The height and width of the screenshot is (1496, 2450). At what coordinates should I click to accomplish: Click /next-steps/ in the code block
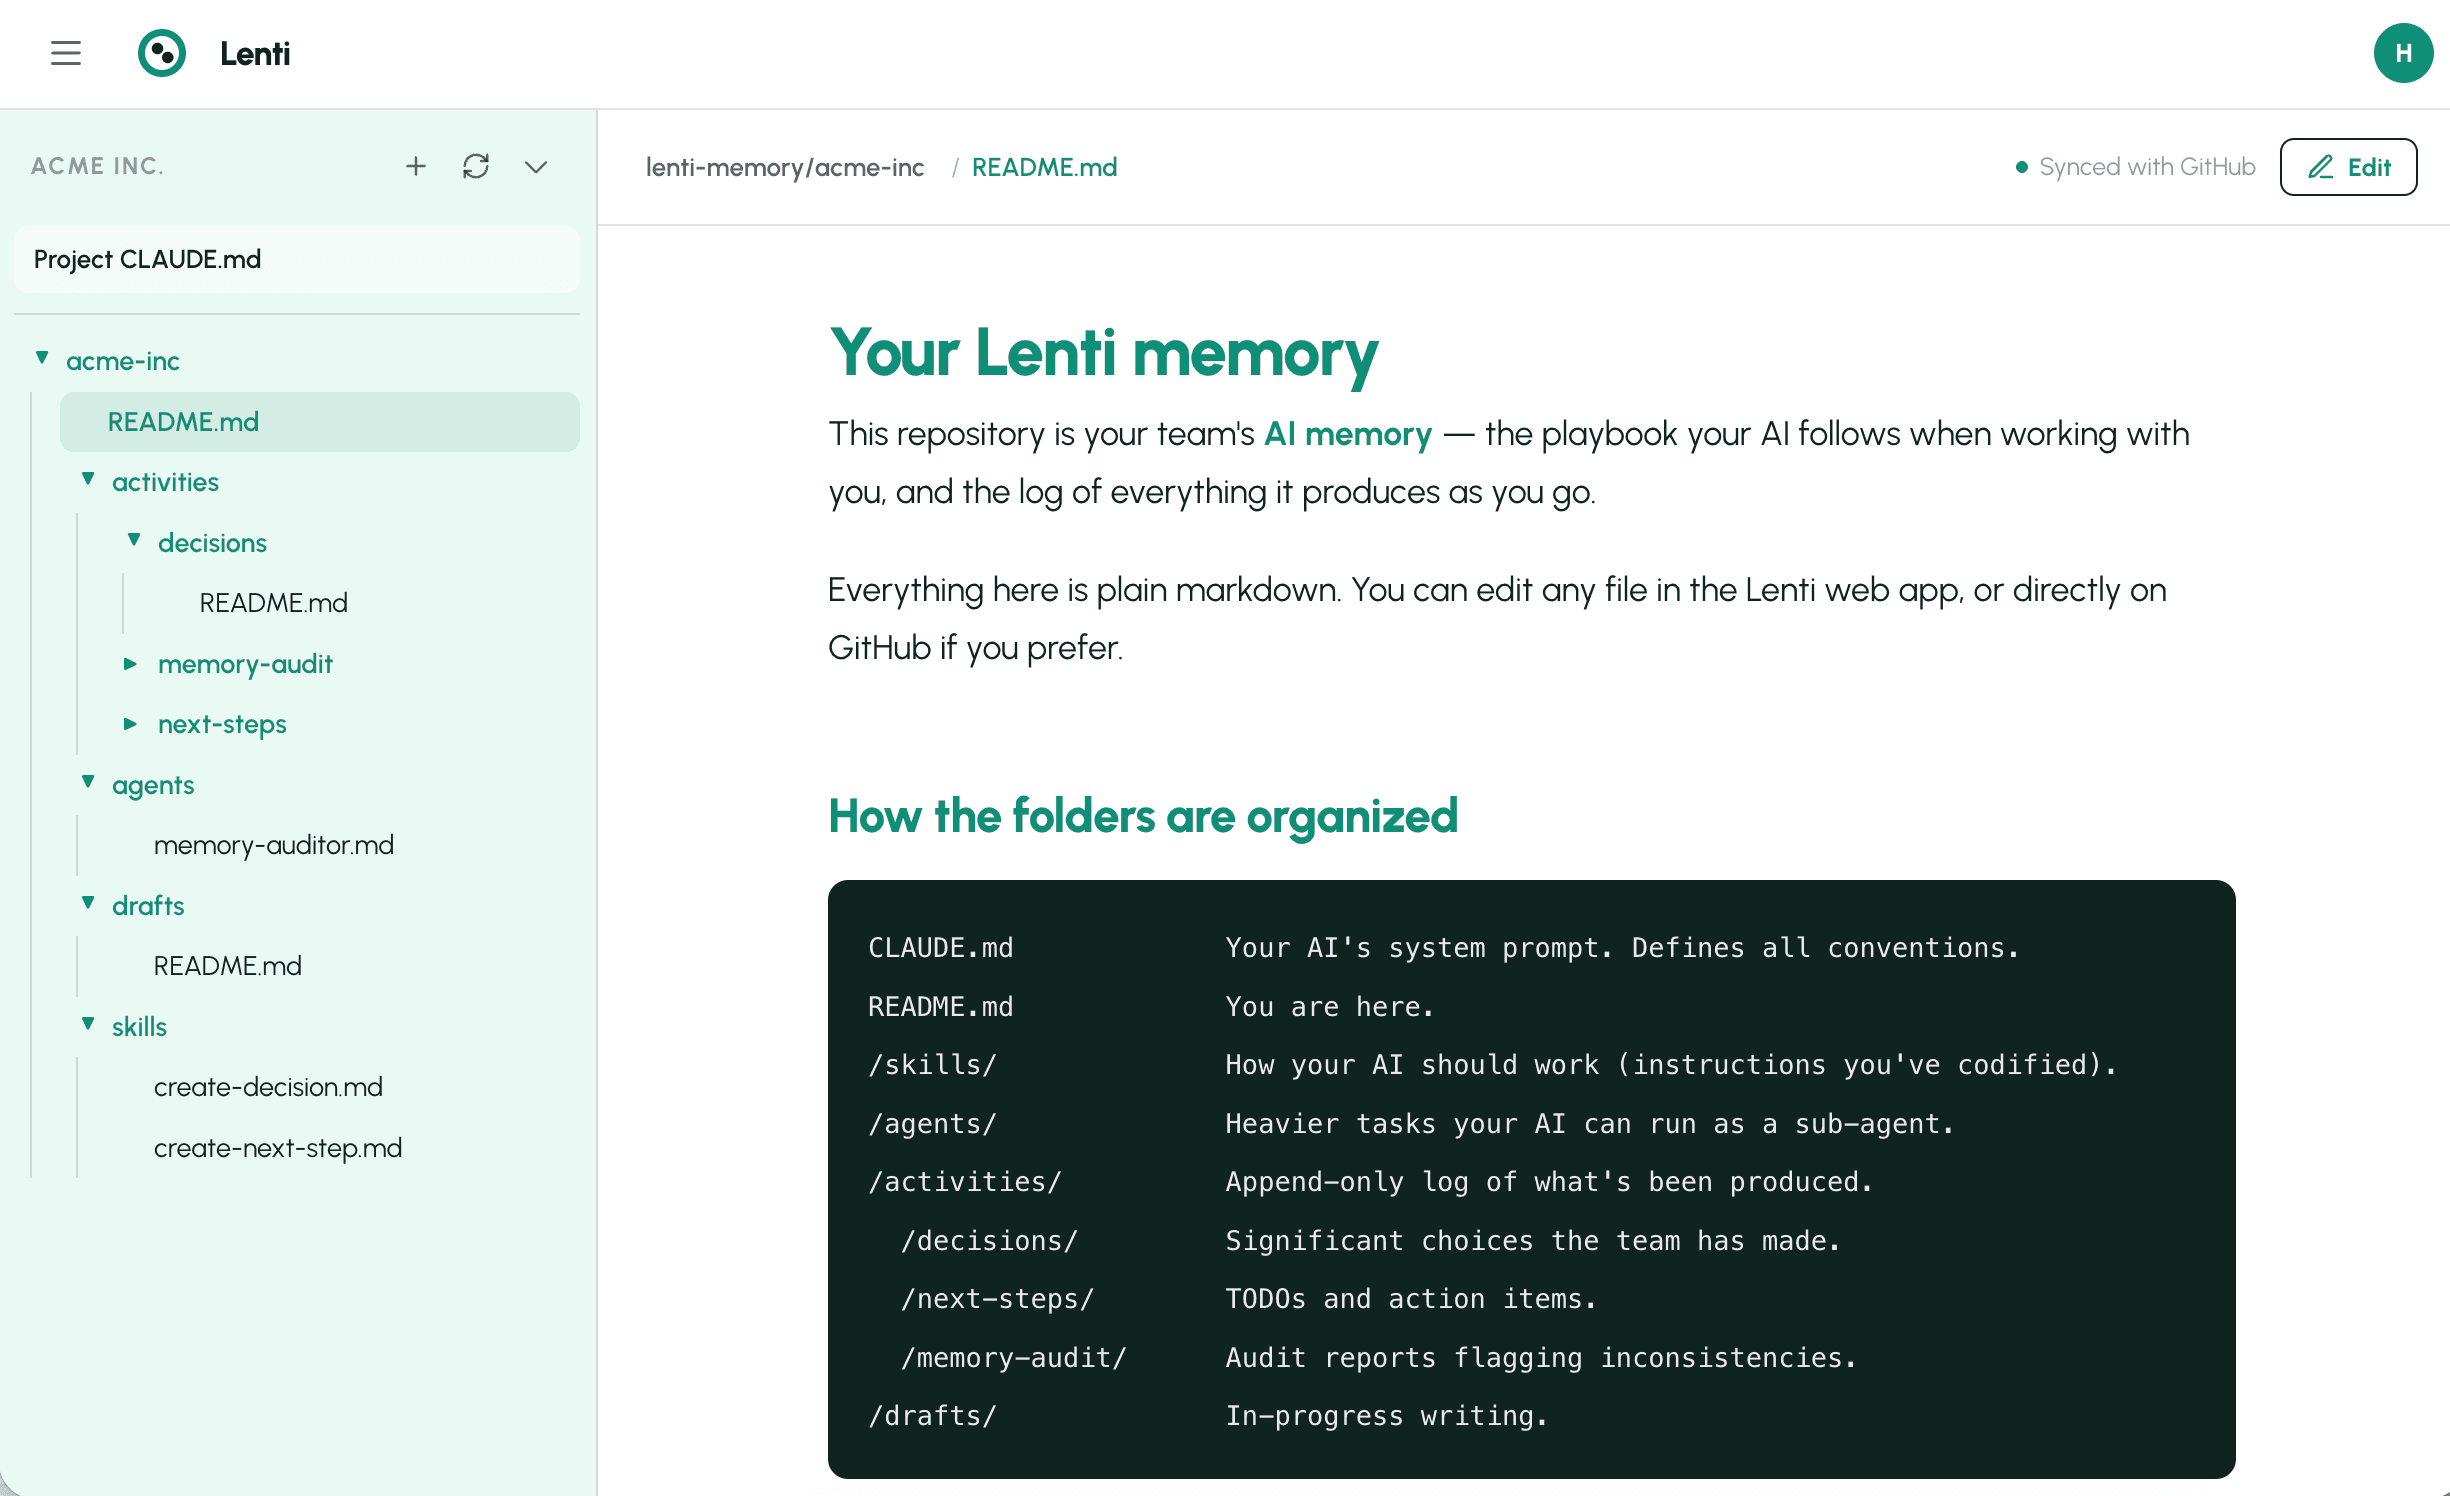998,1299
